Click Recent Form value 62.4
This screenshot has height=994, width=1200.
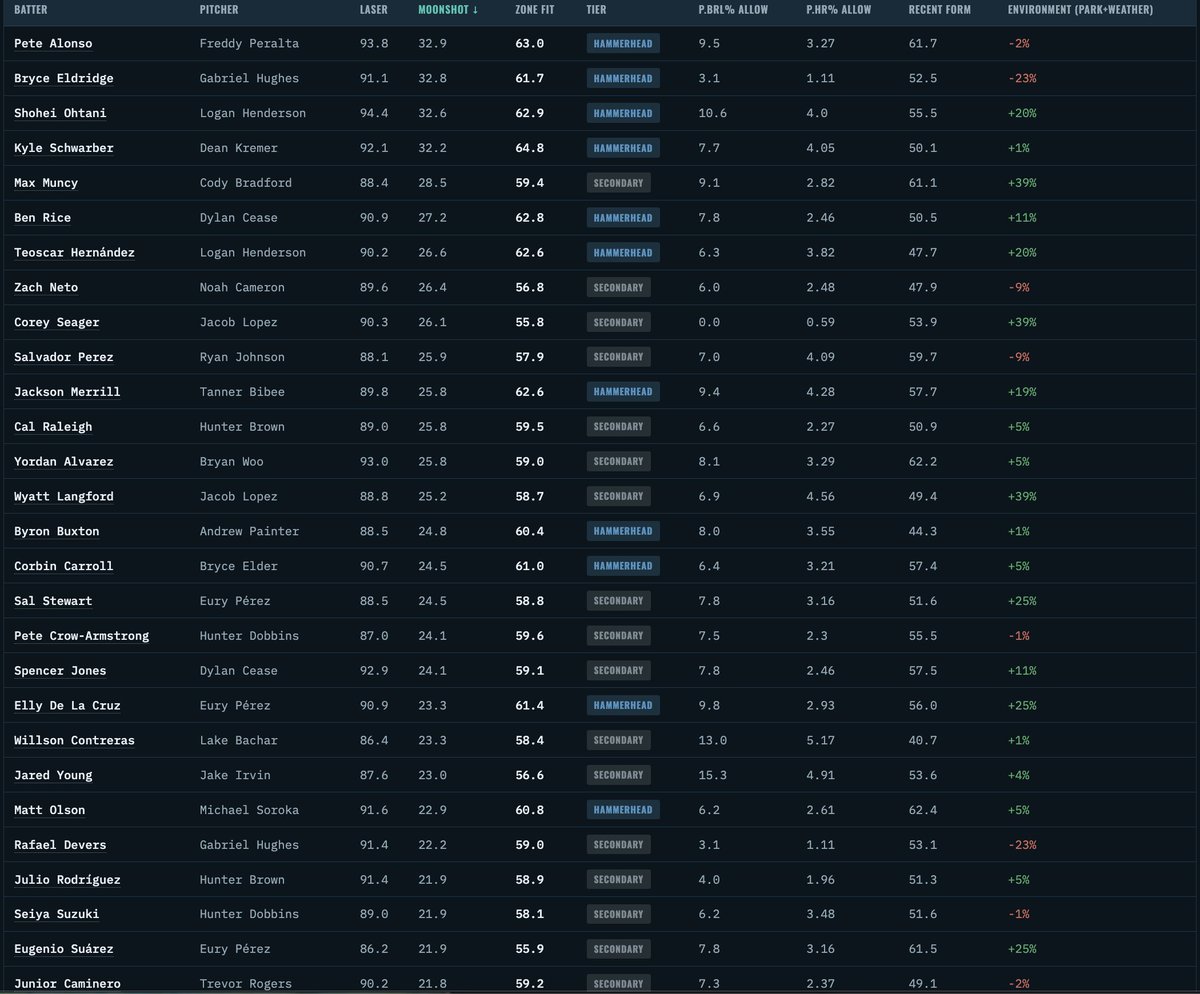[x=923, y=810]
